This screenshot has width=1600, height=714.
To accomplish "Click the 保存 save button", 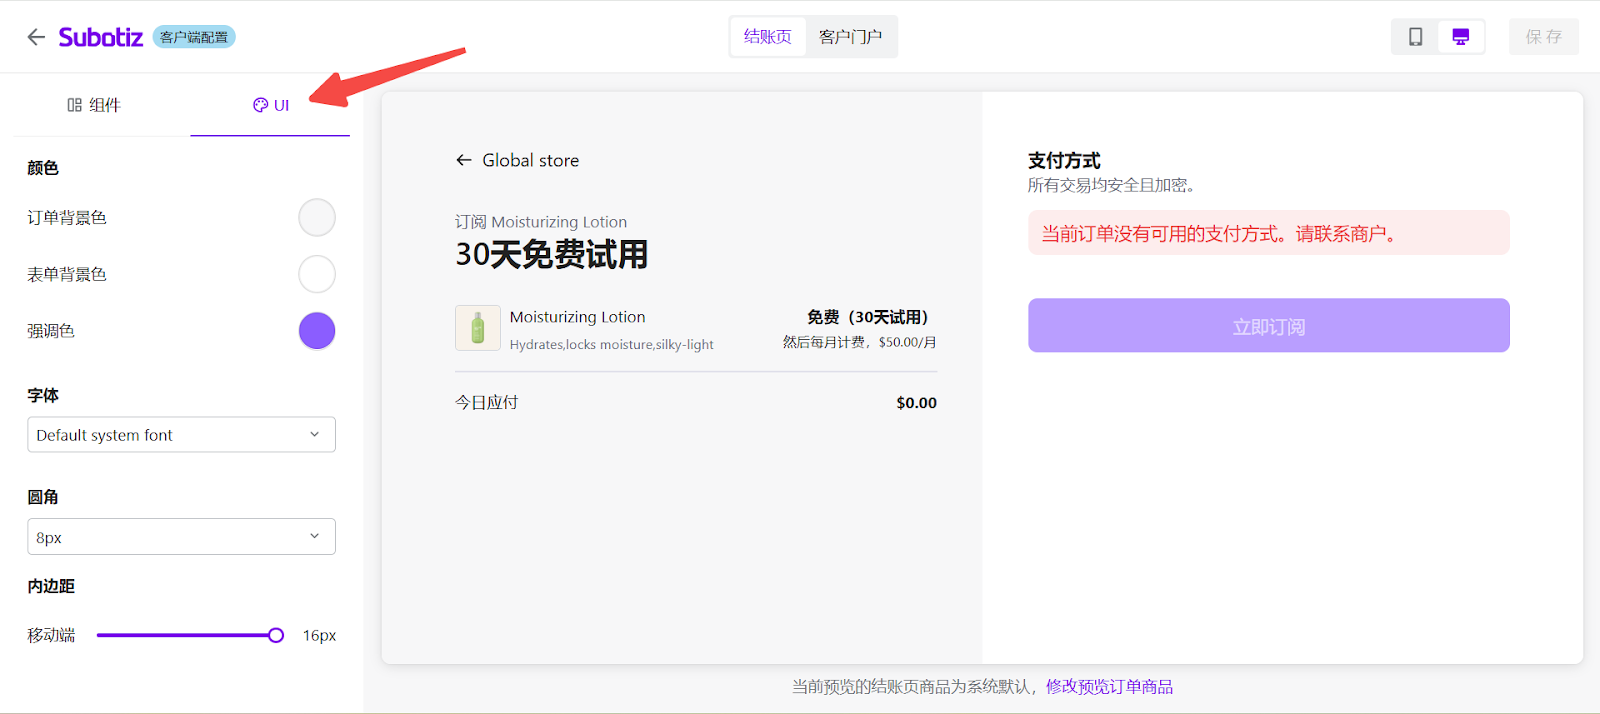I will (x=1543, y=37).
